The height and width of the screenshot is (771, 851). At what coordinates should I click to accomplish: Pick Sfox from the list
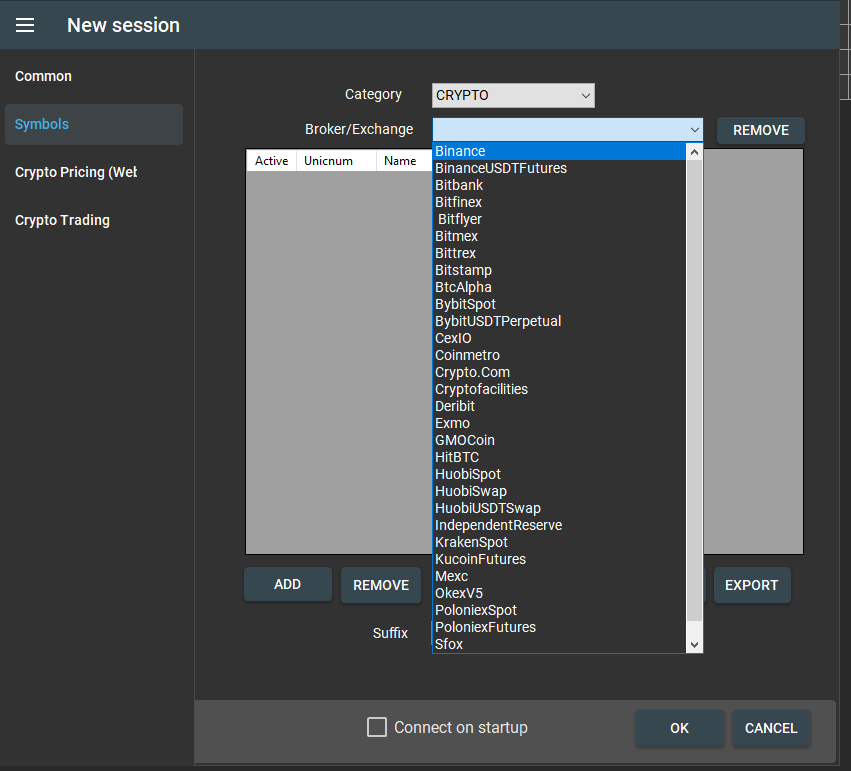point(560,644)
